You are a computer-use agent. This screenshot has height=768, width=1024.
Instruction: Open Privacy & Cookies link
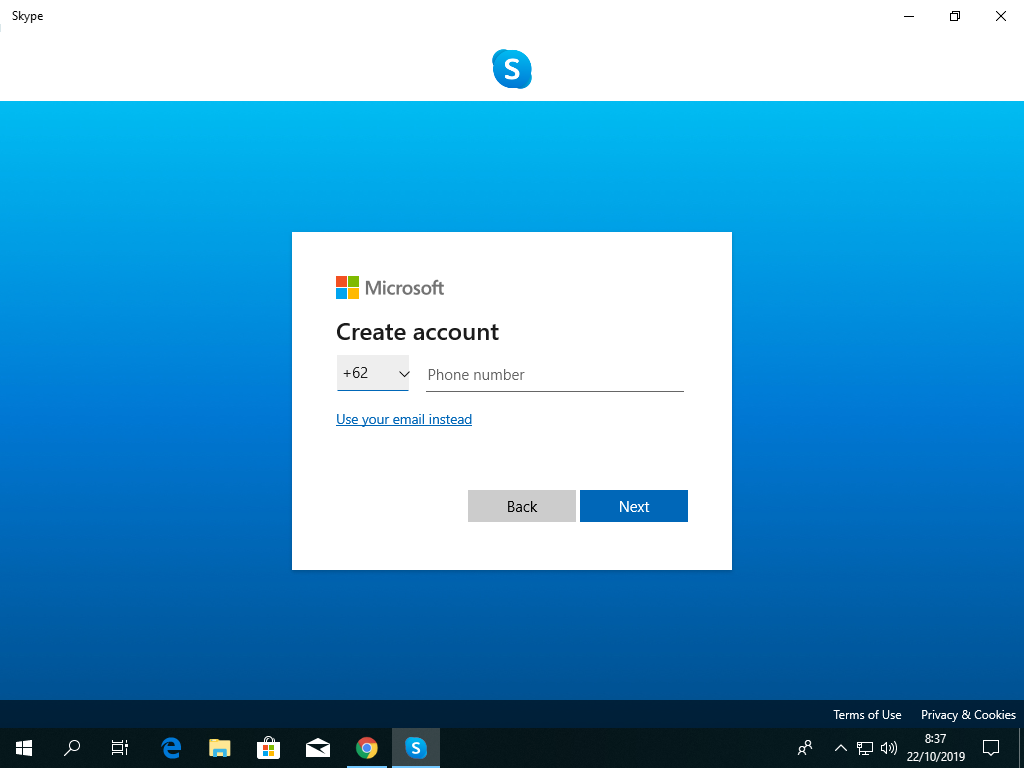pyautogui.click(x=968, y=714)
